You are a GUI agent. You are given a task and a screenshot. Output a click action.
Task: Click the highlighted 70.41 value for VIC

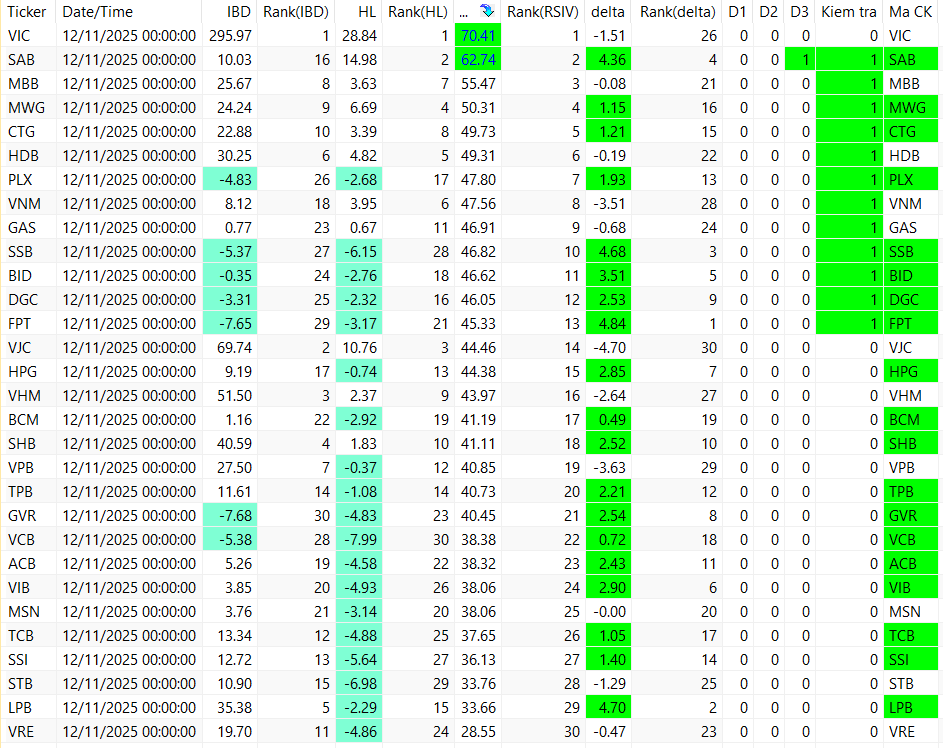[478, 35]
